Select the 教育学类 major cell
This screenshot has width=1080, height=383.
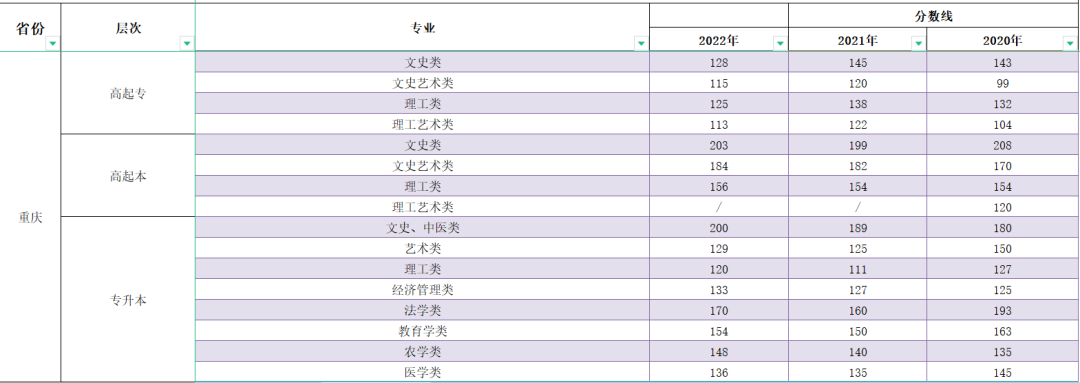pos(423,331)
